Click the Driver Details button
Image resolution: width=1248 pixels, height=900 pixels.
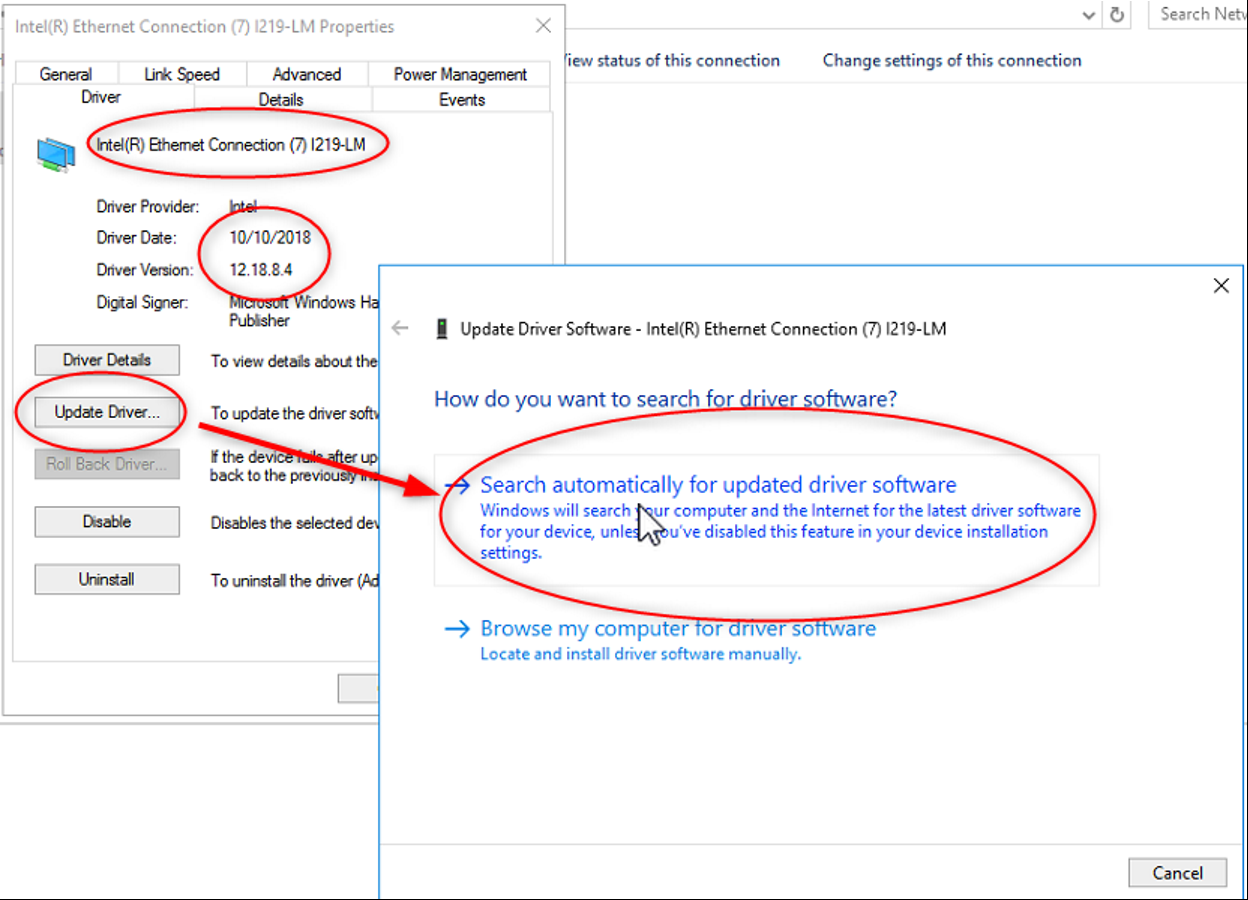(107, 360)
